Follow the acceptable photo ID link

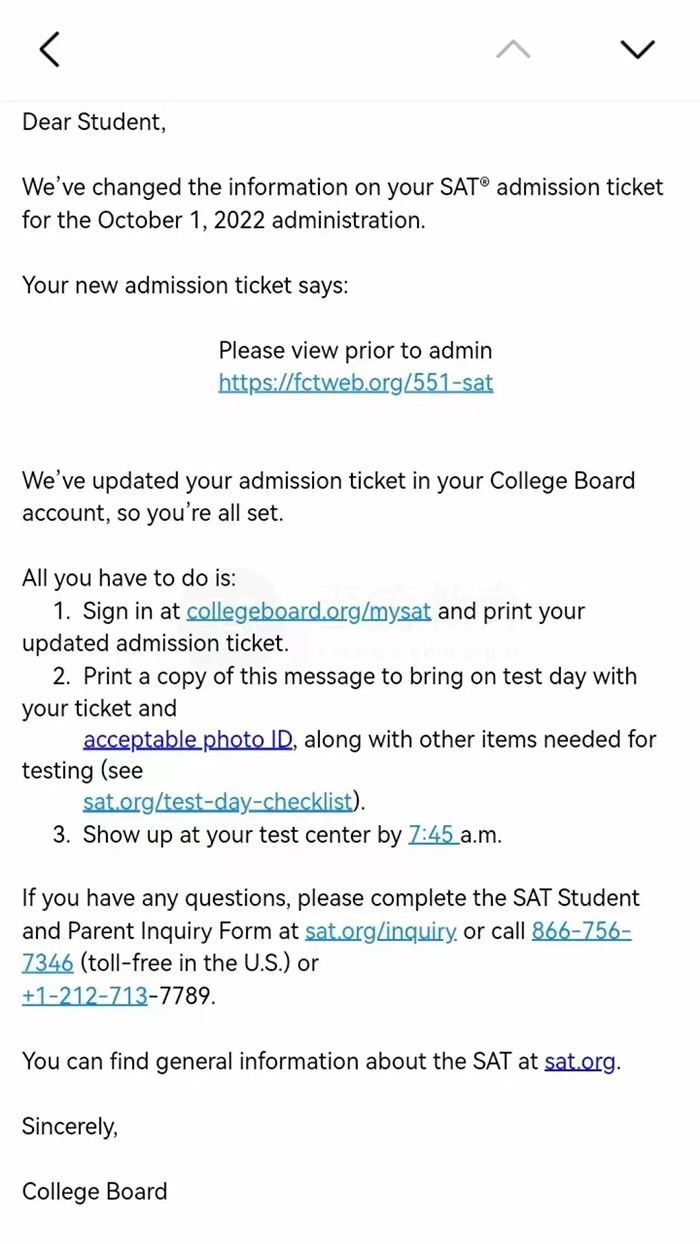pos(188,740)
